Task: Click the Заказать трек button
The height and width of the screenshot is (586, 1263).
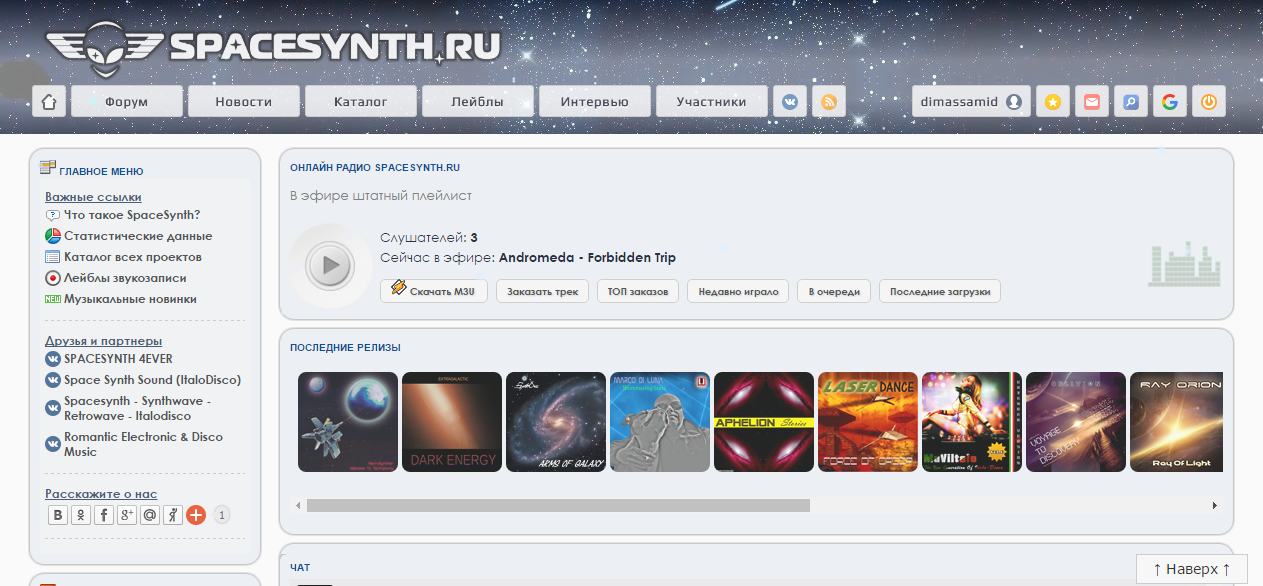Action: (542, 291)
